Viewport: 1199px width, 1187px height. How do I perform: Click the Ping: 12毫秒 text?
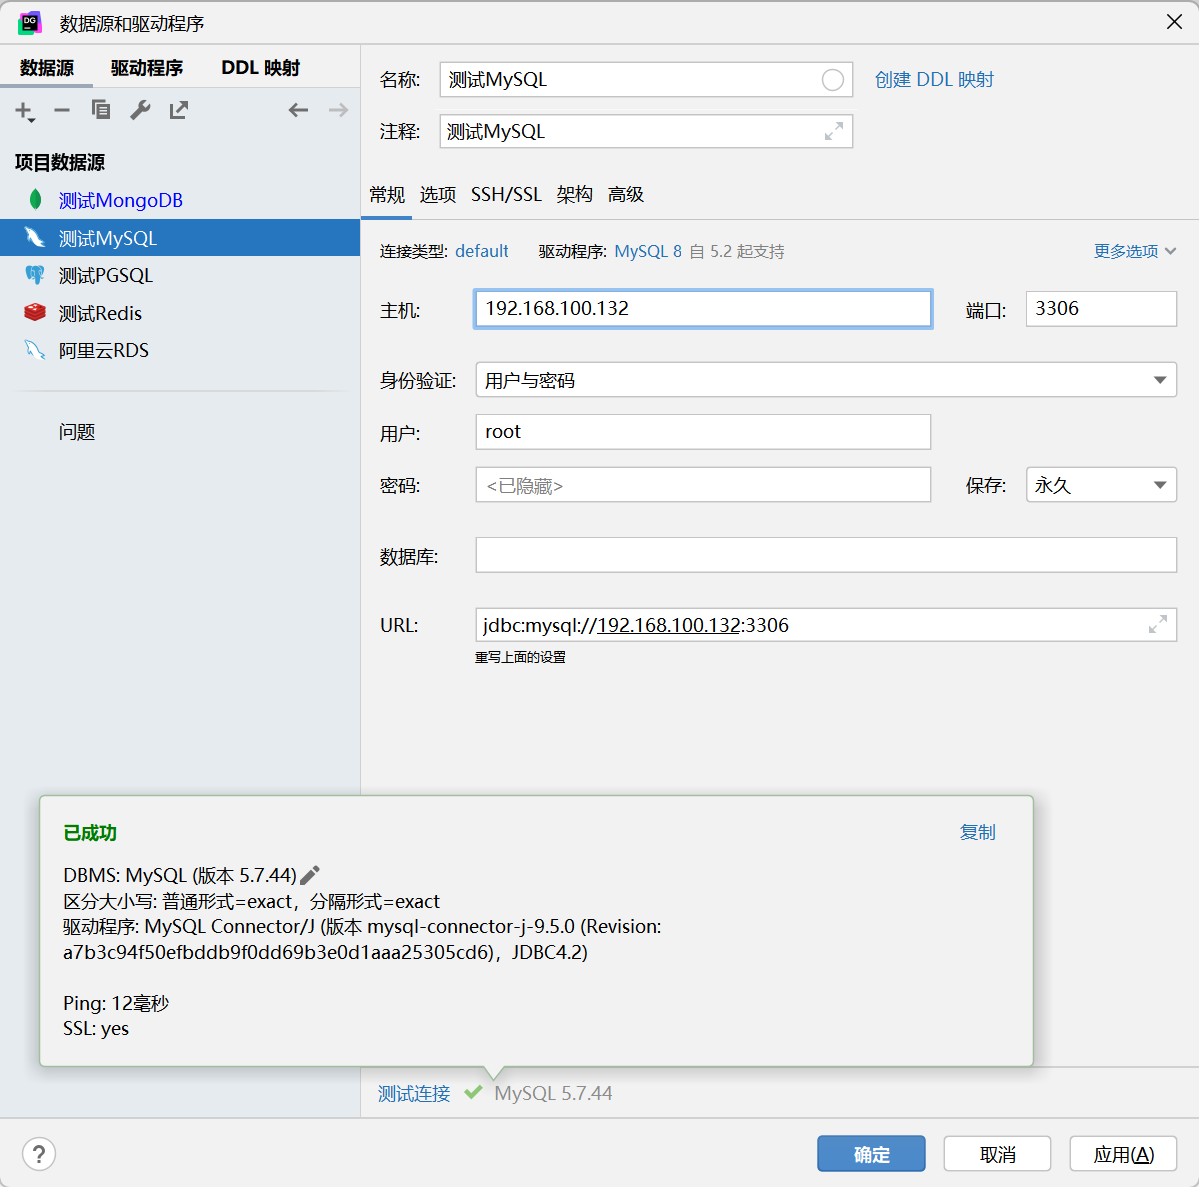115,1003
